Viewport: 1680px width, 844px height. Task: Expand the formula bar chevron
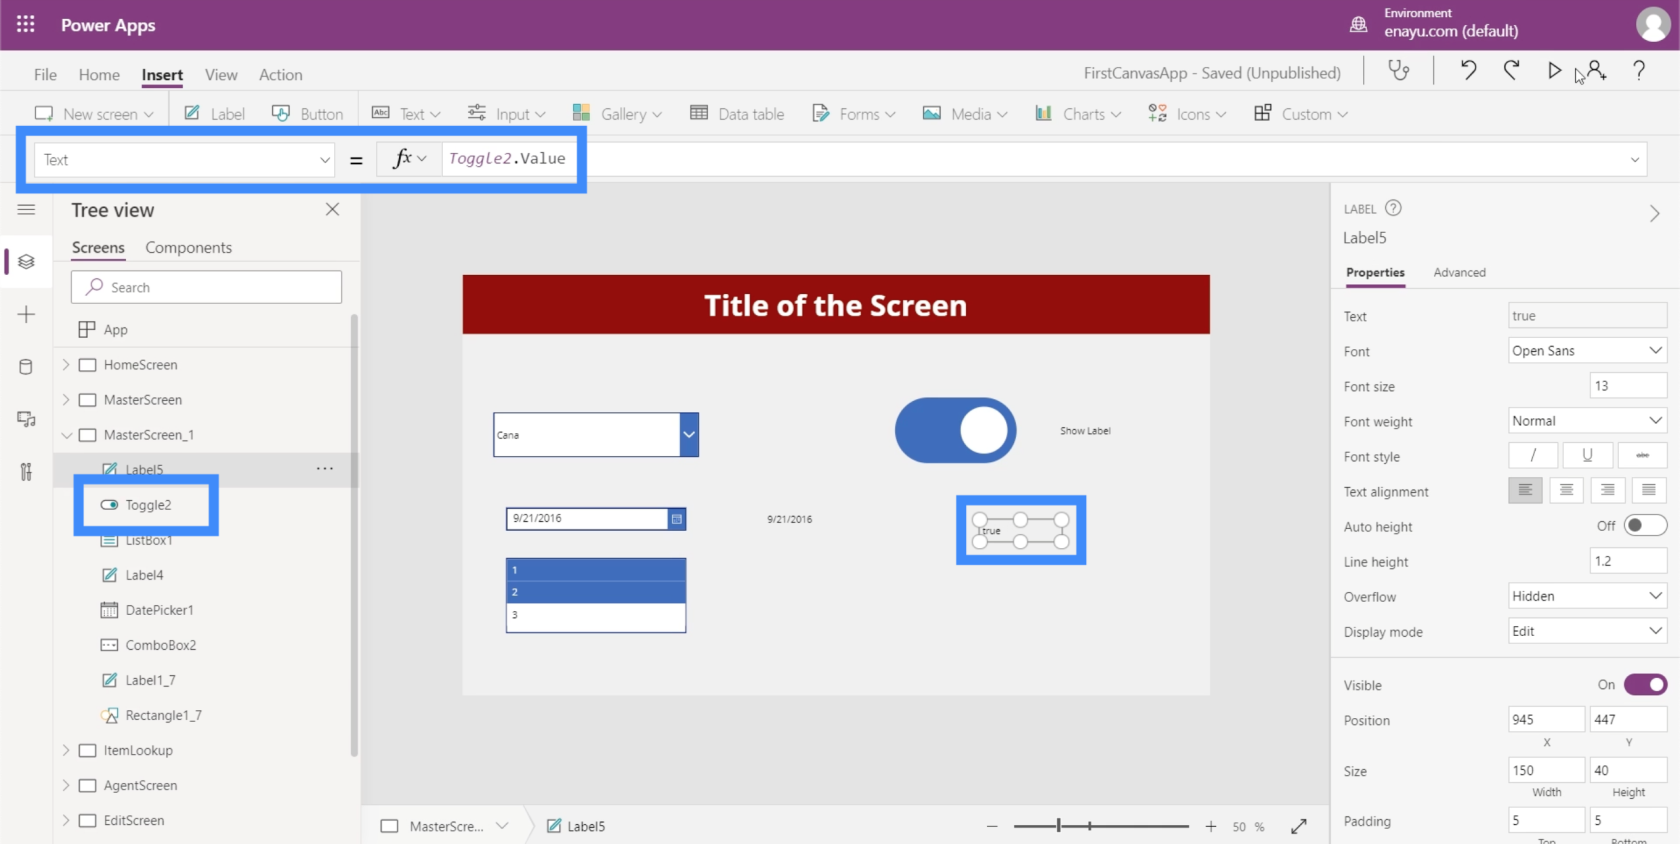[x=1635, y=160]
